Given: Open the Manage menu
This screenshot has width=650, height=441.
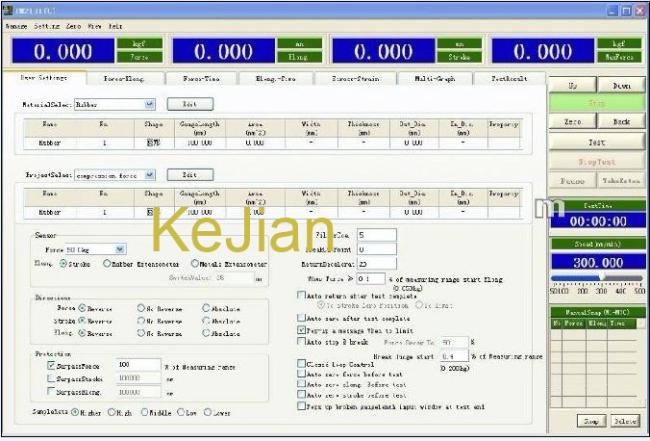Looking at the screenshot, I should (16, 24).
